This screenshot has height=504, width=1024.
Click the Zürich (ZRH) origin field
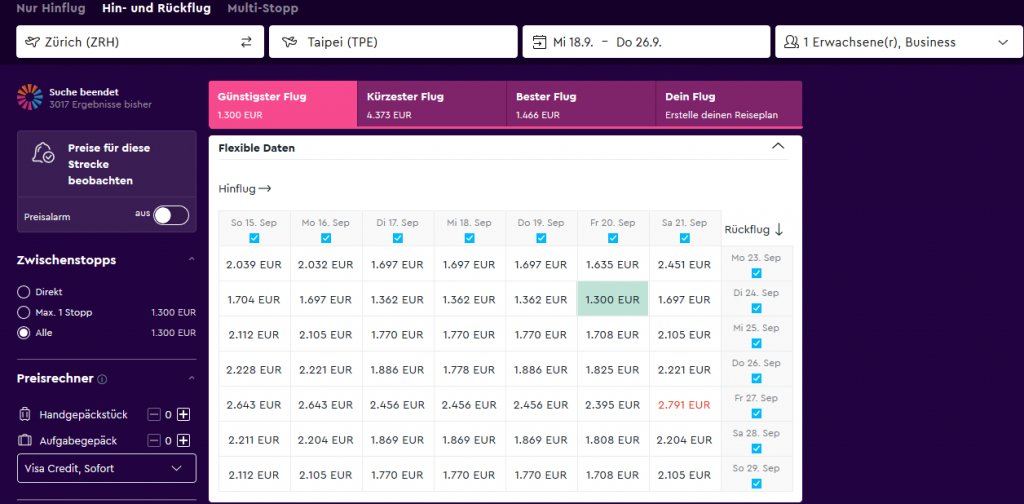tap(140, 42)
